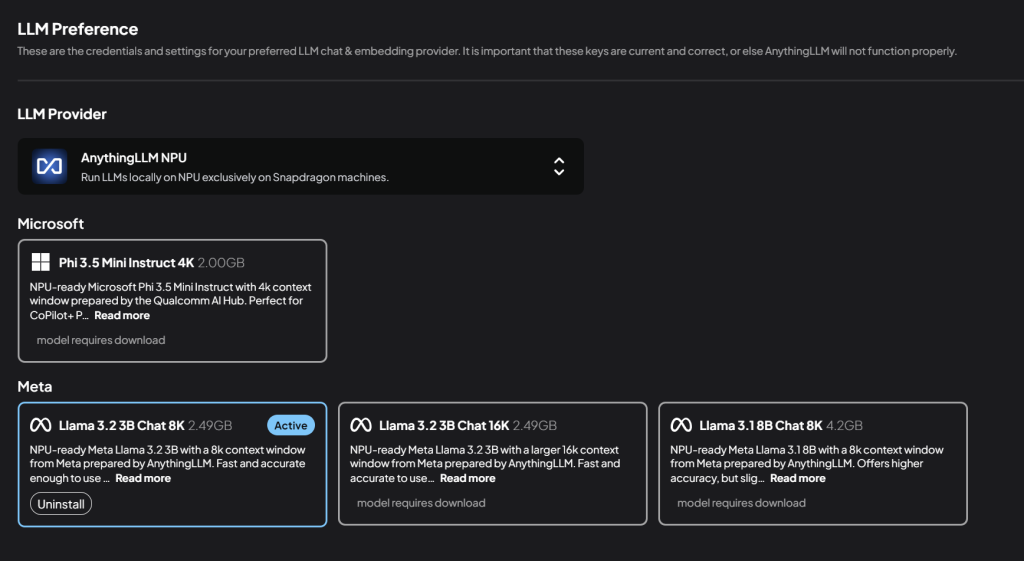Click Meta logo on Llama 3.2 8K card
This screenshot has width=1024, height=561.
coord(41,425)
